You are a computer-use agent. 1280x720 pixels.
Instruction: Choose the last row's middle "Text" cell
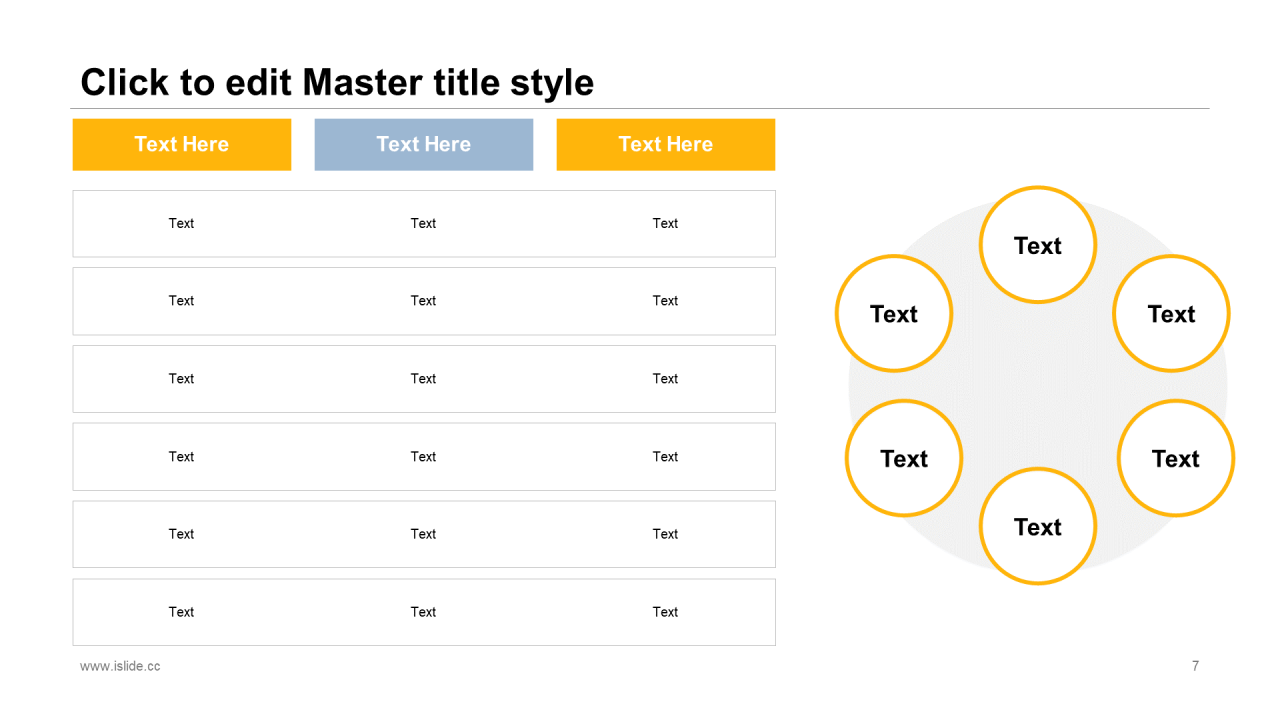[423, 612]
